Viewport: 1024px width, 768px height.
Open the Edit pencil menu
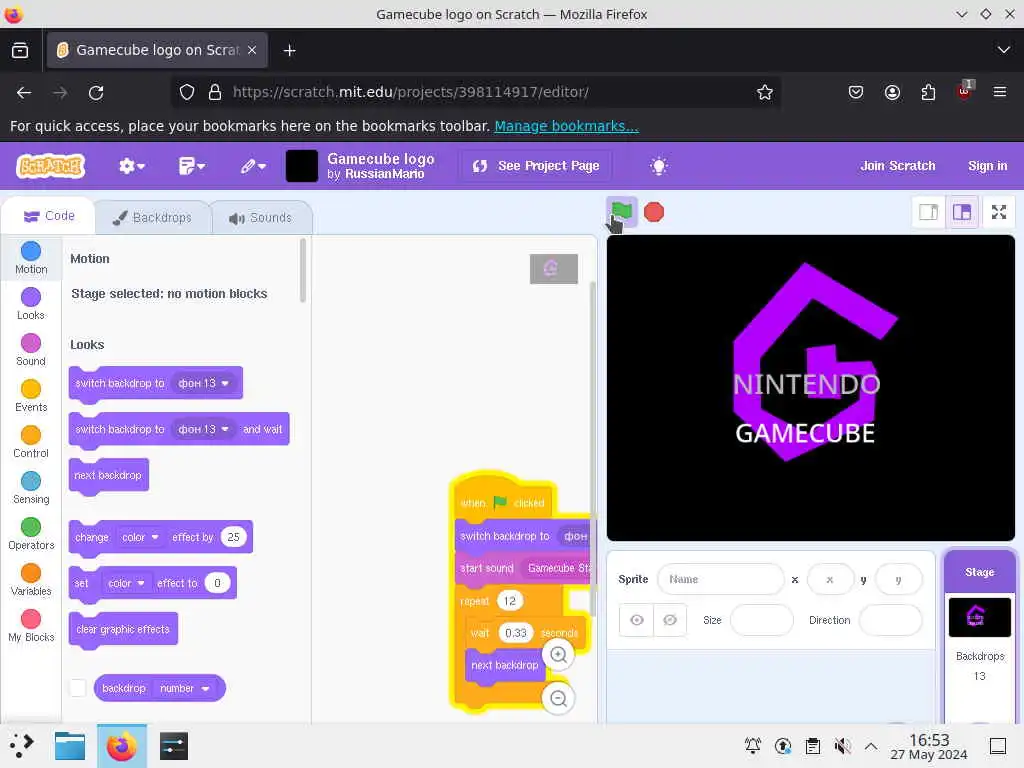tap(253, 166)
